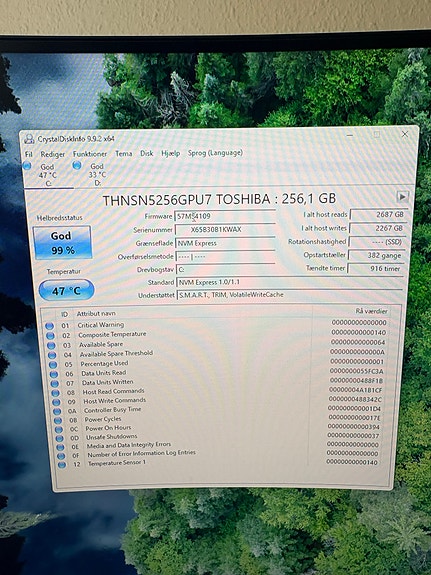Screen dimensions: 431x575
Task: Click the Temperature Sensor 1 attribute name
Action: (117, 463)
